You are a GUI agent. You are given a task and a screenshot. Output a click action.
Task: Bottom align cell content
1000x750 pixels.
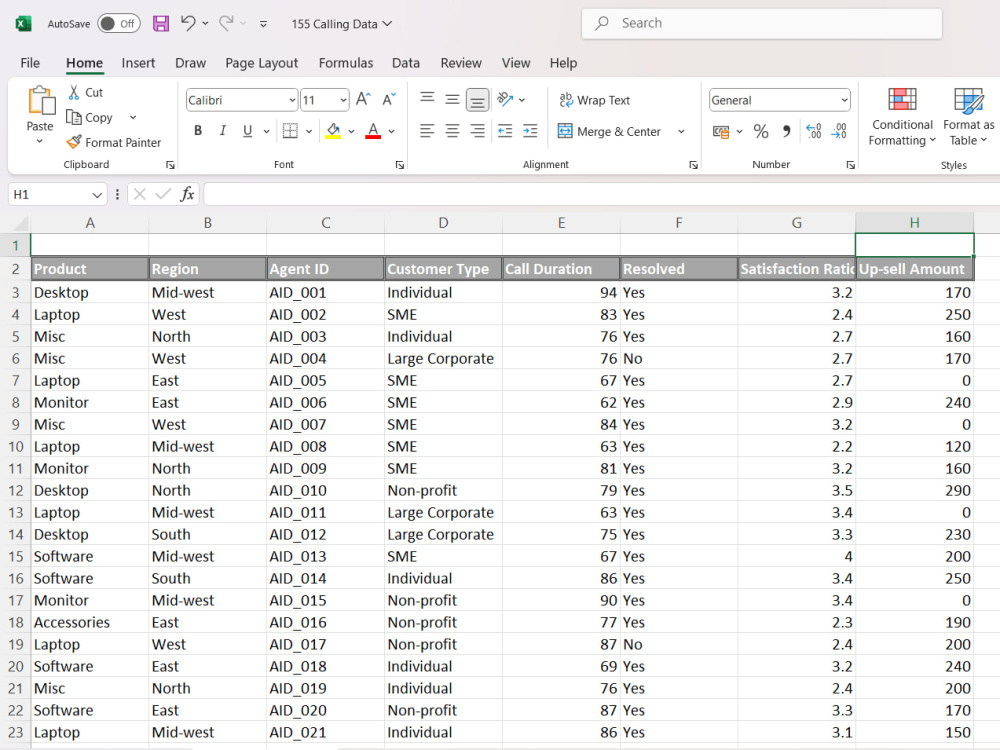coord(478,99)
